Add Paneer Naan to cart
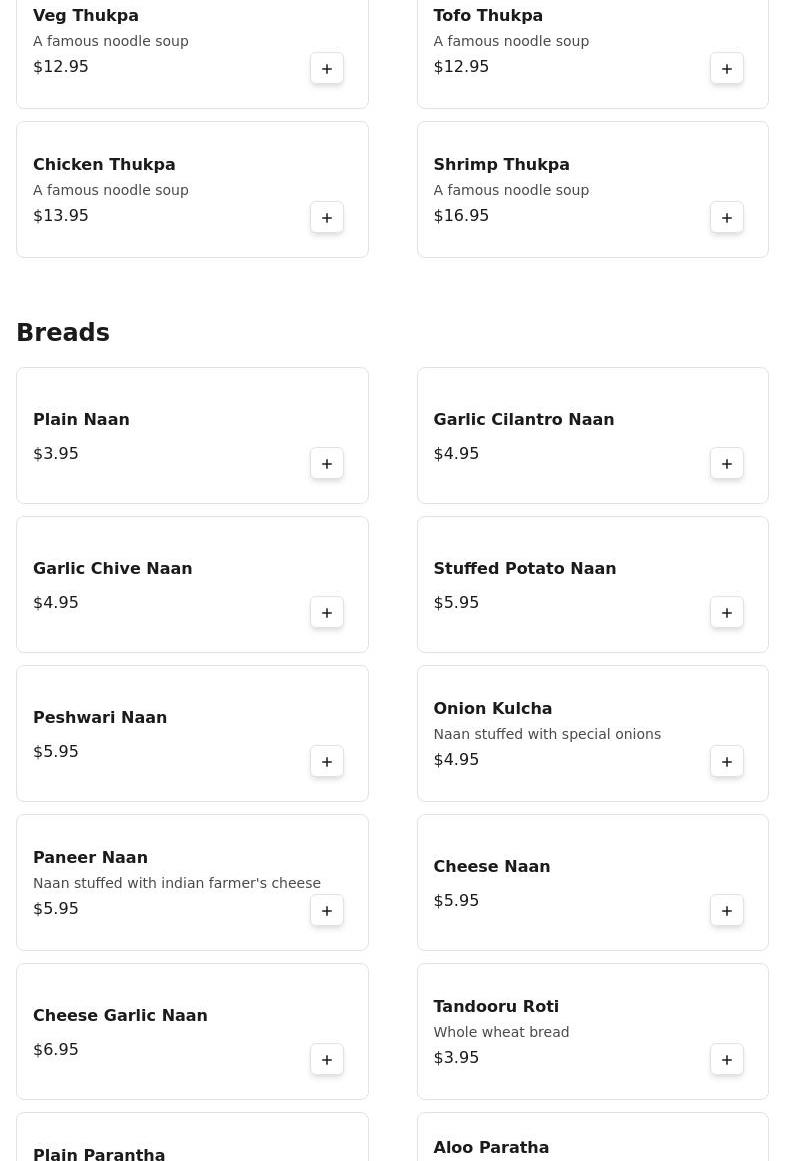 pyautogui.click(x=327, y=911)
